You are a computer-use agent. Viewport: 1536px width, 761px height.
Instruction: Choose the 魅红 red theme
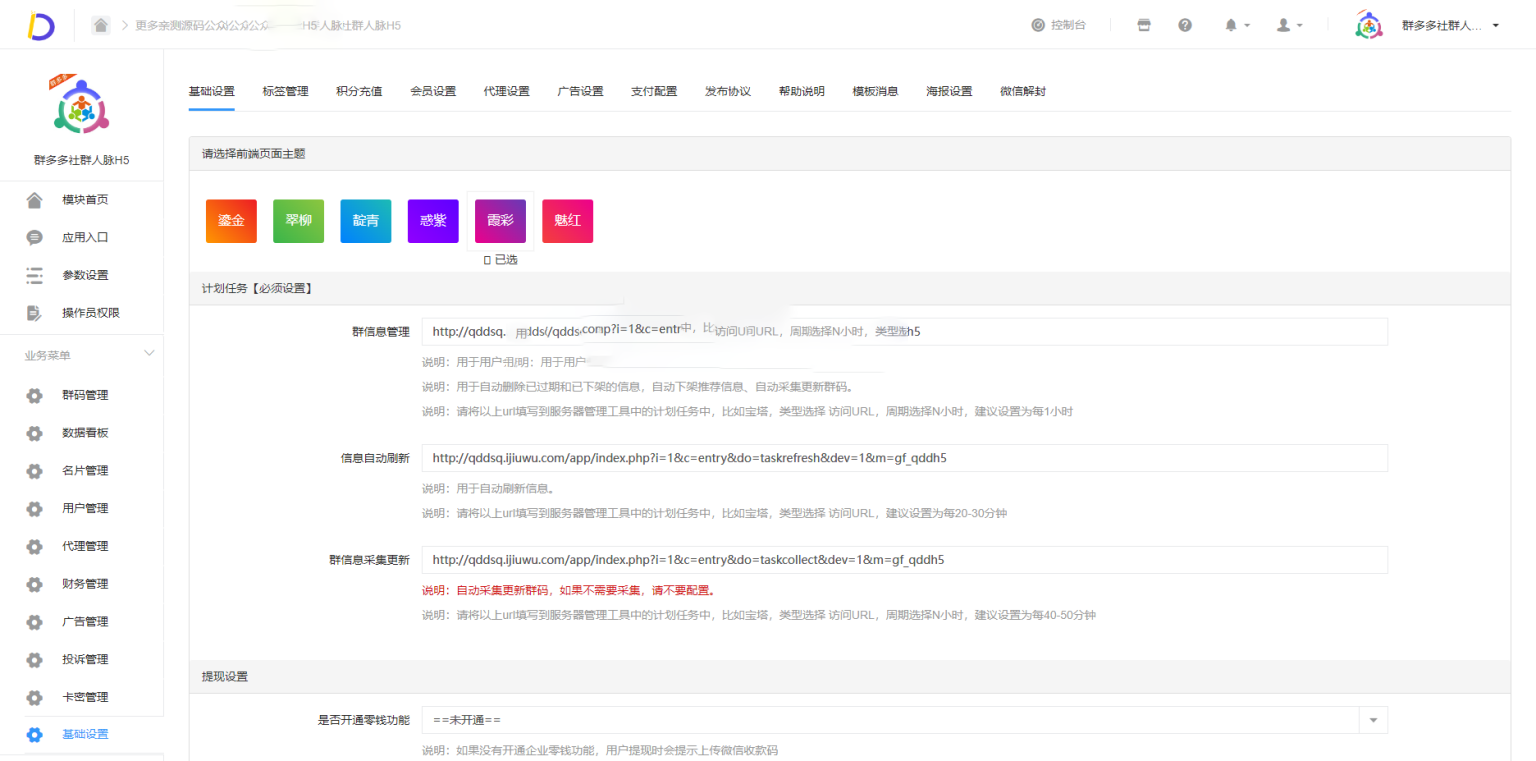567,221
